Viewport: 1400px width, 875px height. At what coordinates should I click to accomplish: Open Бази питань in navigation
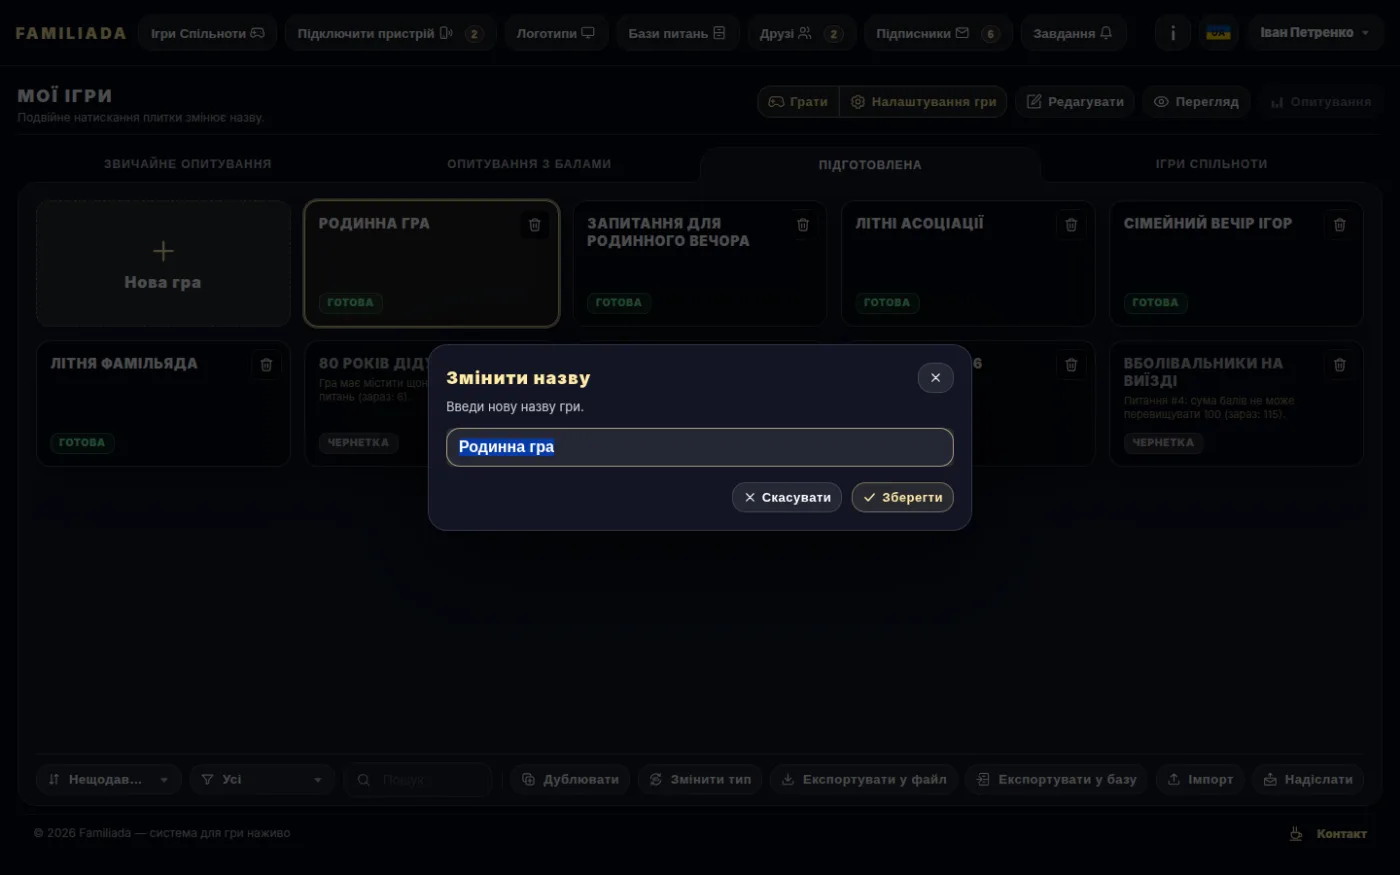click(x=677, y=33)
